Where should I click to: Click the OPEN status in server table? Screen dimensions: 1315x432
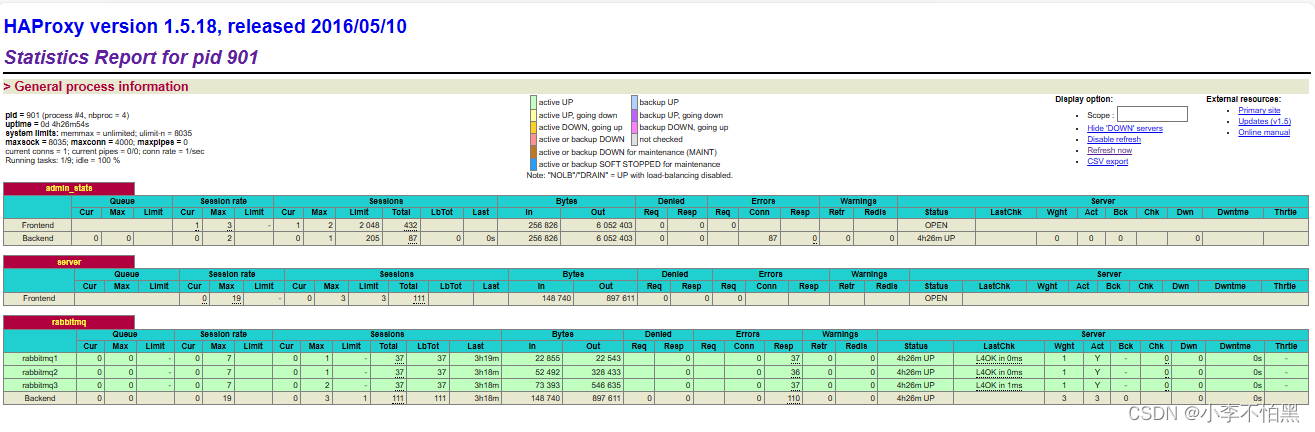point(936,298)
